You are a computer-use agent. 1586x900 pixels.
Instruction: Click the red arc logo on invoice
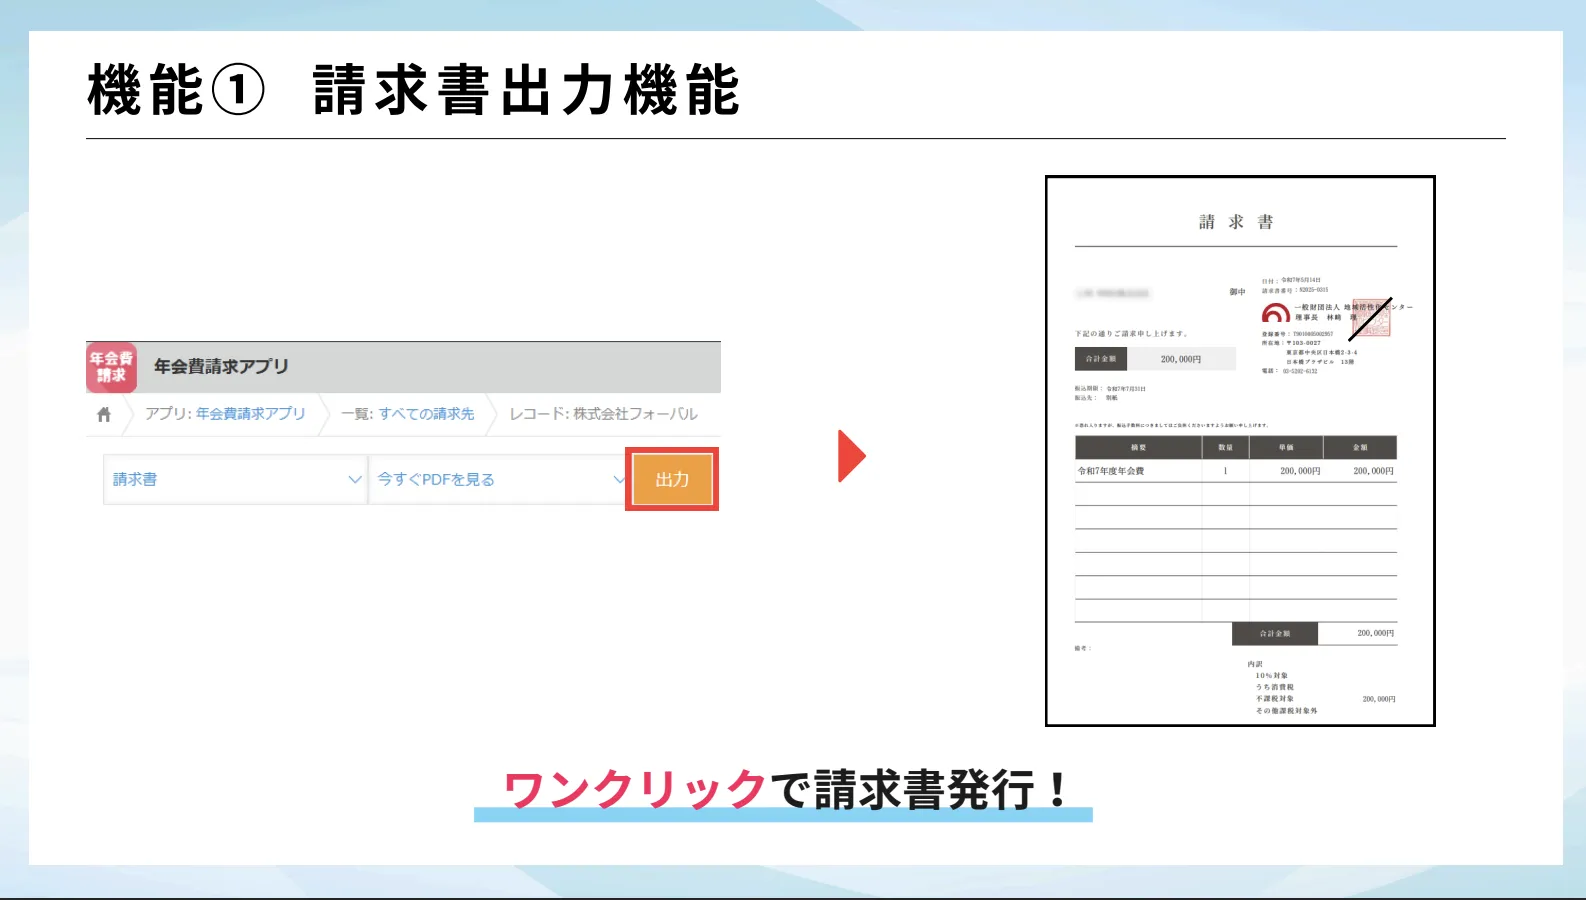(x=1275, y=313)
